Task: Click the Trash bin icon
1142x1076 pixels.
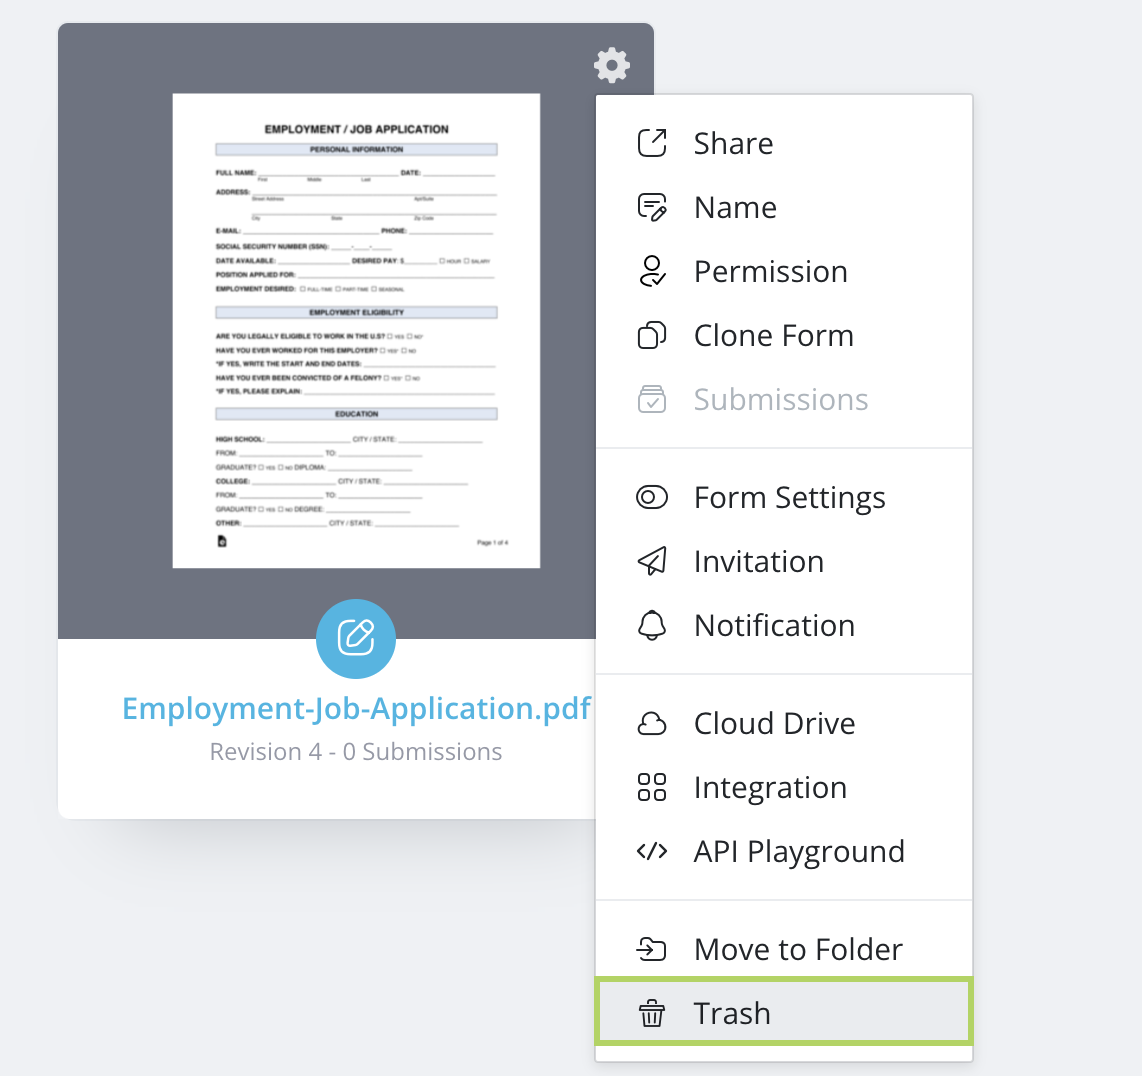Action: pos(652,1013)
